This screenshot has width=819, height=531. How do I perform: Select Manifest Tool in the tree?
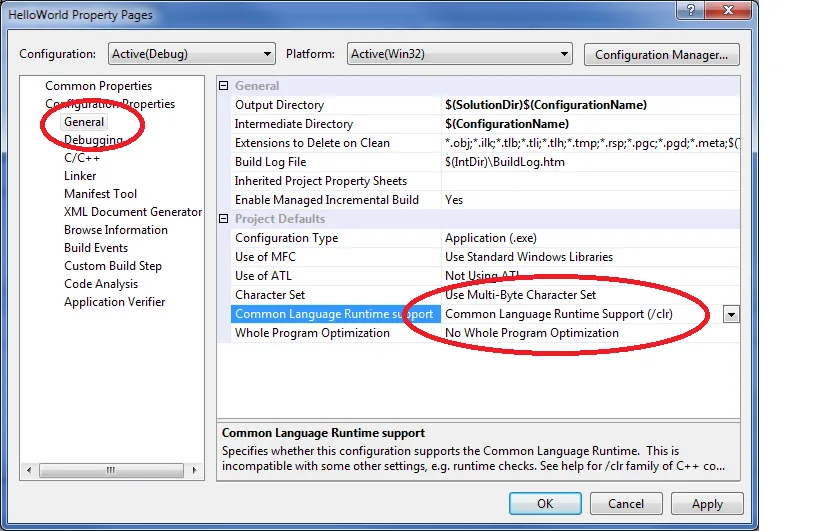tap(100, 194)
